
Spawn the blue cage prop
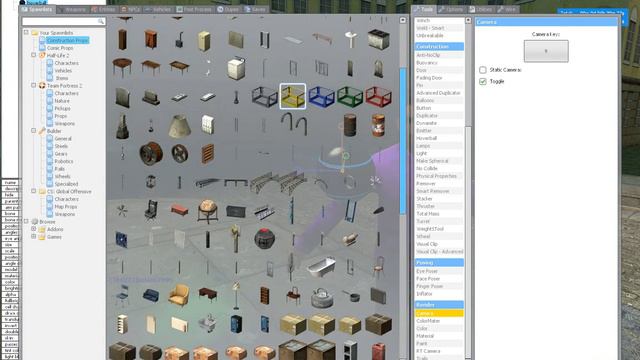[x=321, y=96]
